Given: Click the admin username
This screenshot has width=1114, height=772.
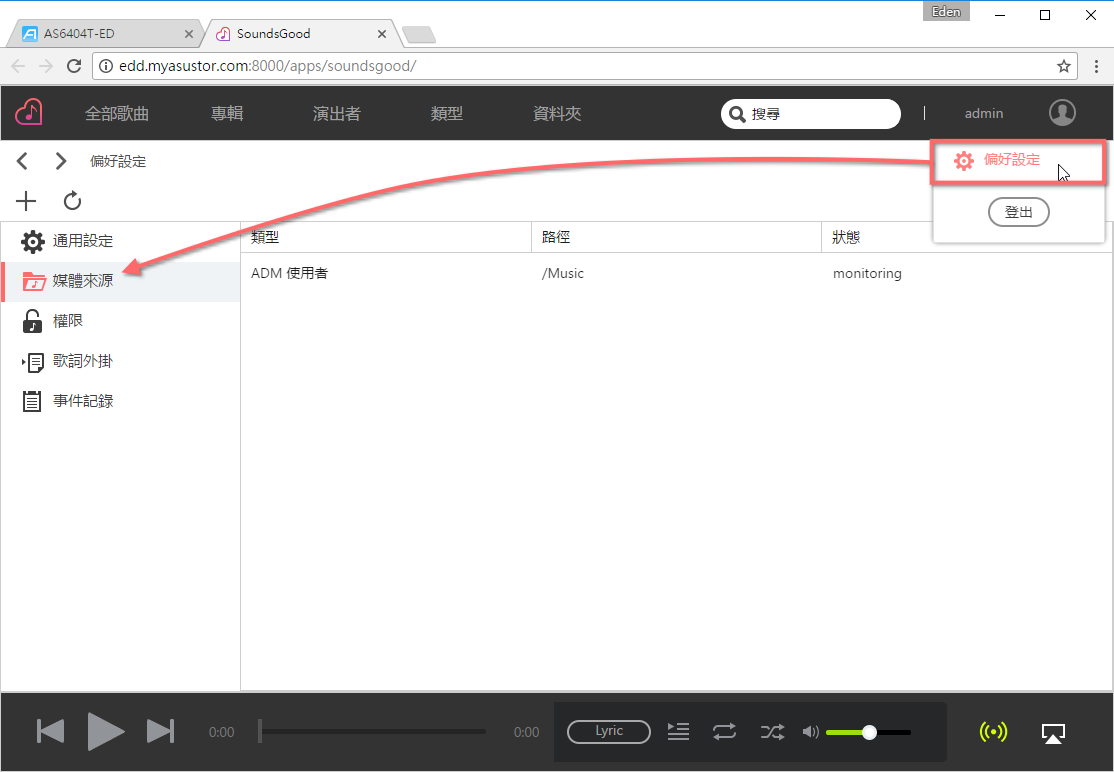Looking at the screenshot, I should click(984, 114).
